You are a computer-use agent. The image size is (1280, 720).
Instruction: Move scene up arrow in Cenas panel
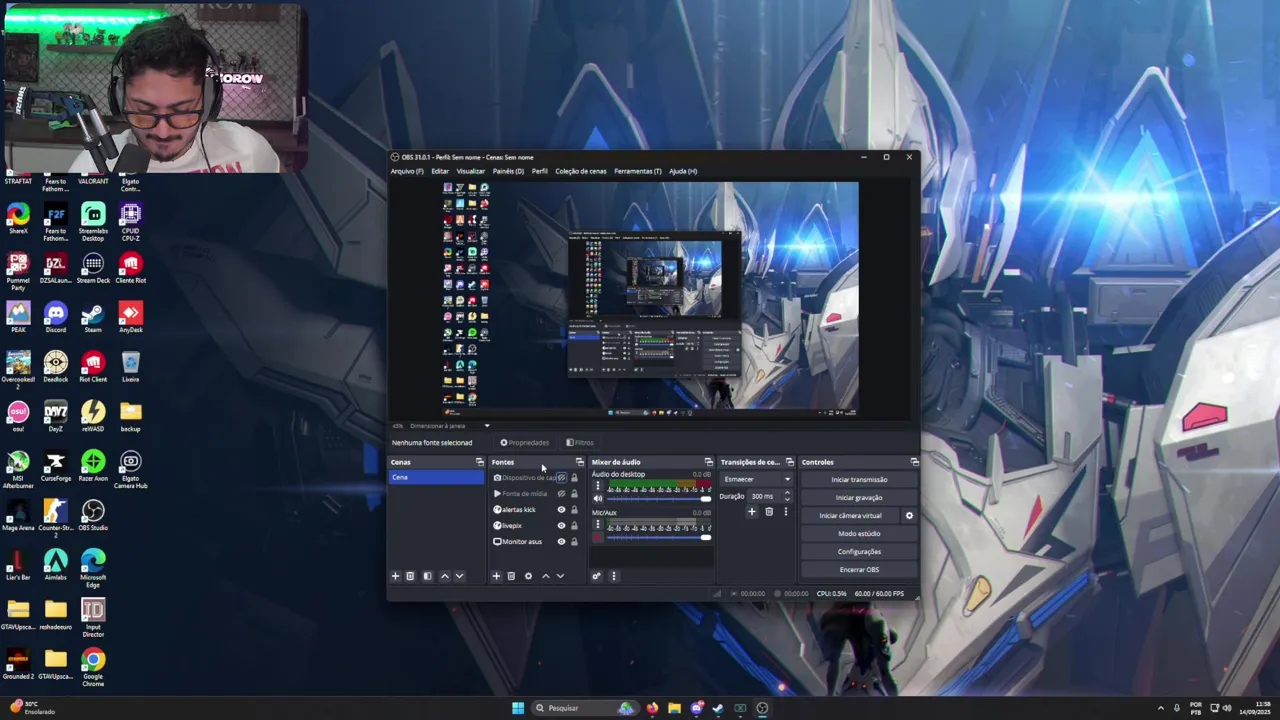445,576
